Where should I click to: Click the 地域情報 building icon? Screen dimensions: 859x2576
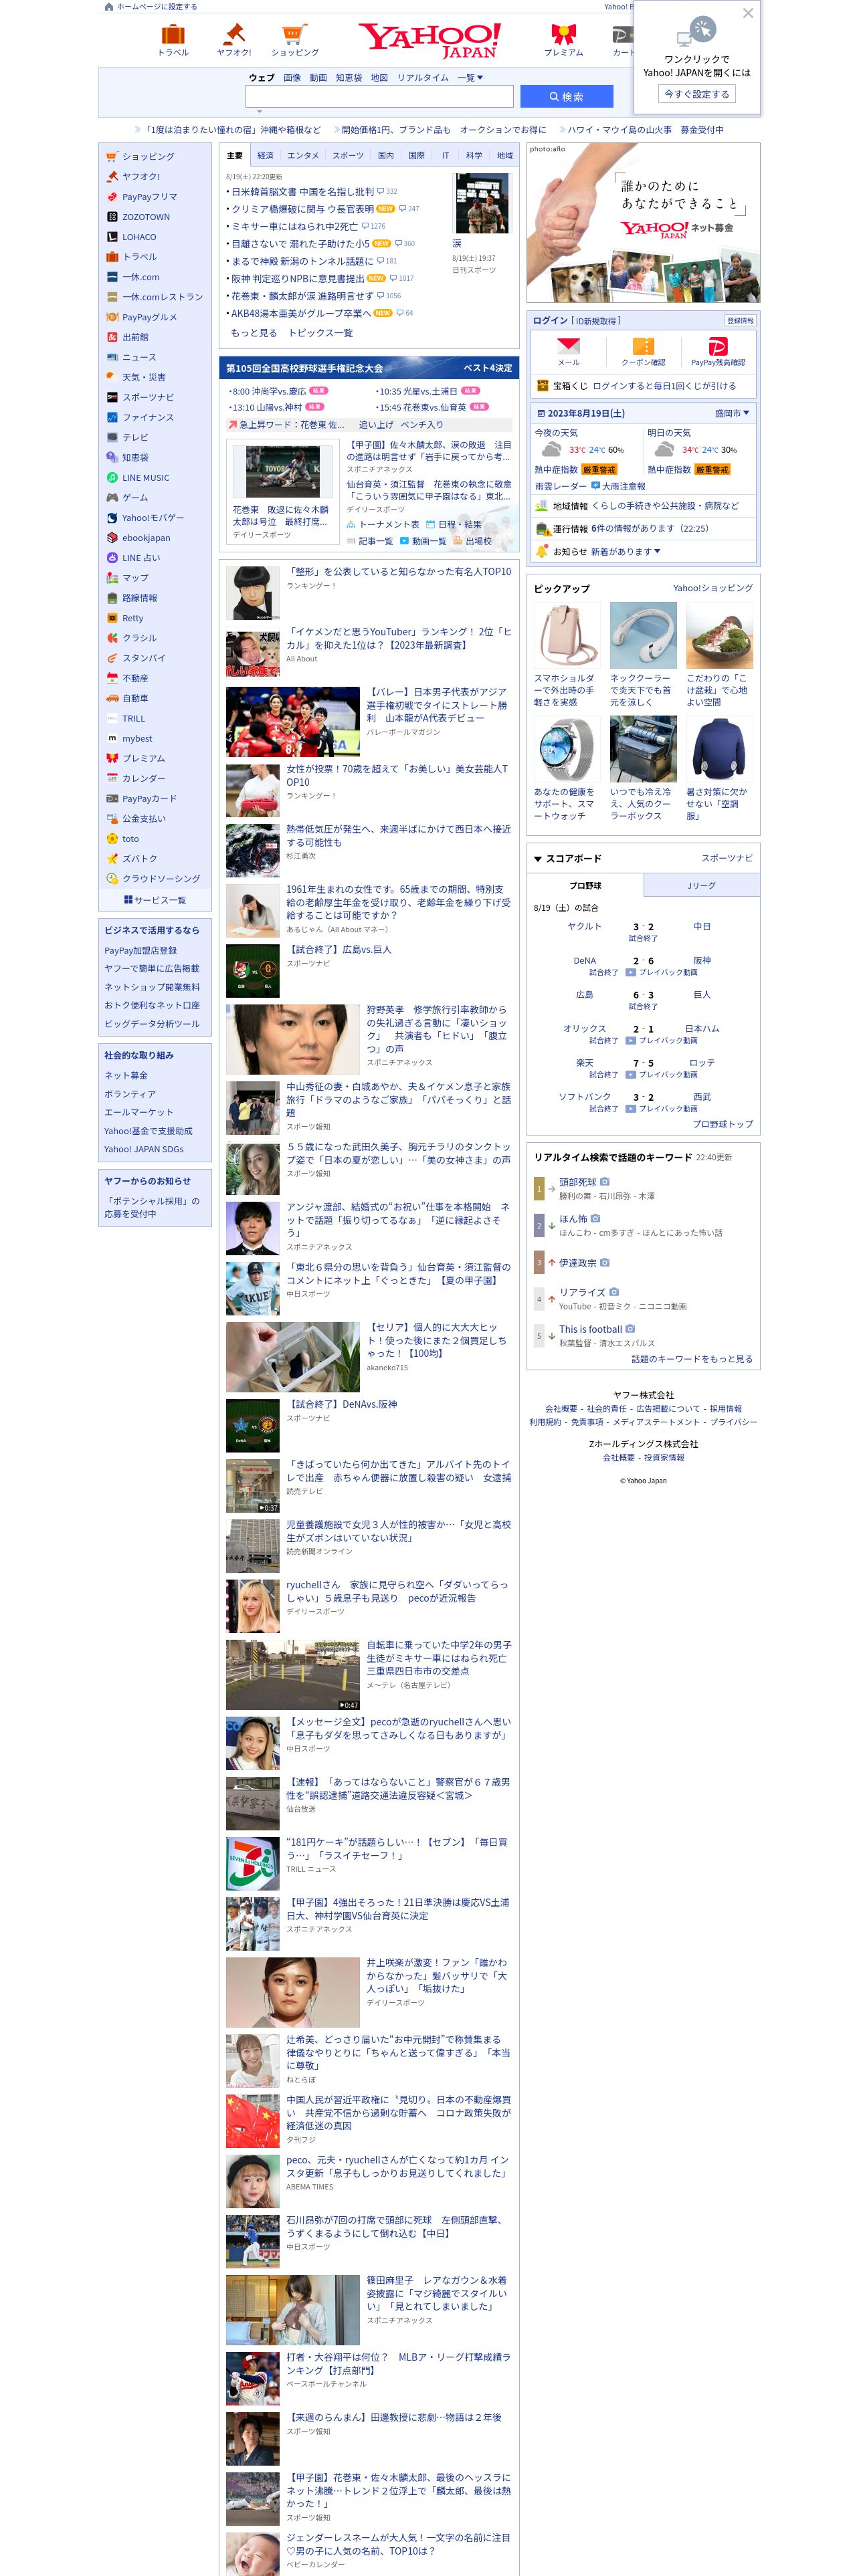pyautogui.click(x=541, y=506)
